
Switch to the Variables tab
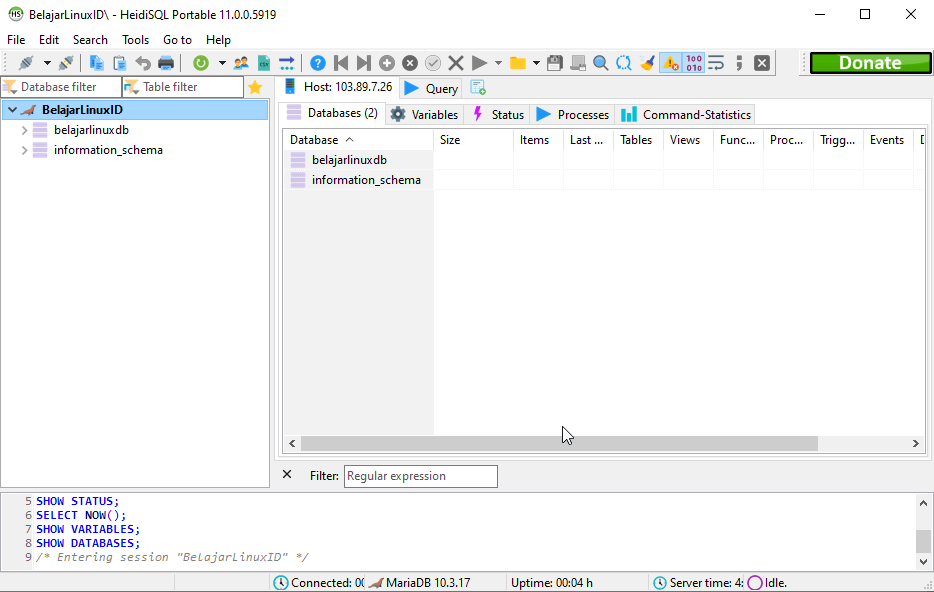(425, 114)
